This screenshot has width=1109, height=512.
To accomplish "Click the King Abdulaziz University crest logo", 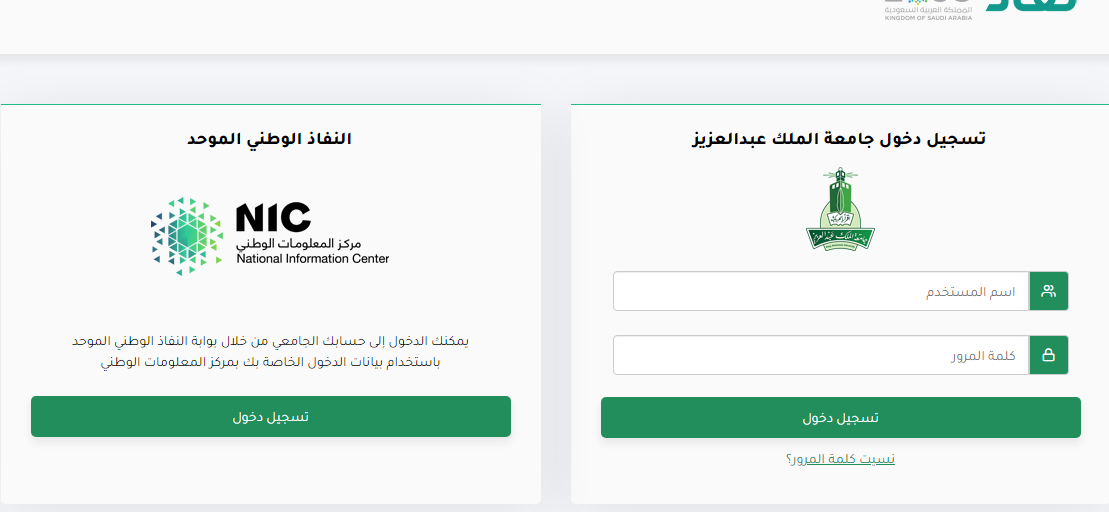I will point(840,209).
